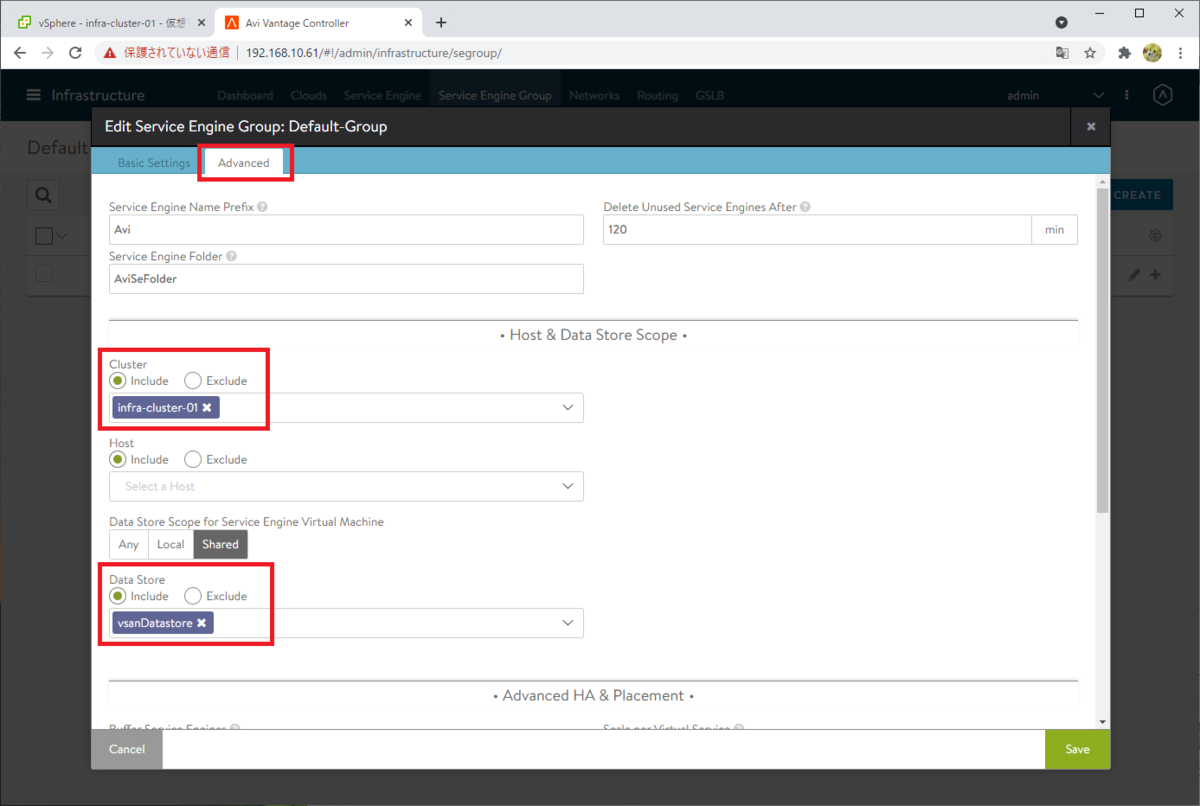The width and height of the screenshot is (1200, 806).
Task: Tick the select-all checkbox in table header
Action: coord(44,236)
